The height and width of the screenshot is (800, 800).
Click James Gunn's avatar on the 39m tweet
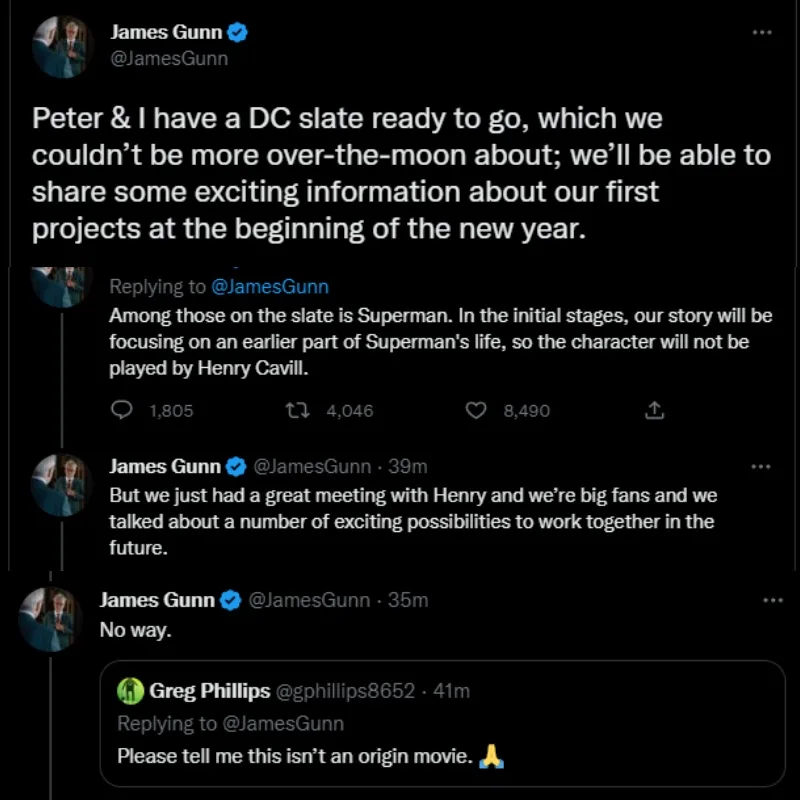[62, 483]
